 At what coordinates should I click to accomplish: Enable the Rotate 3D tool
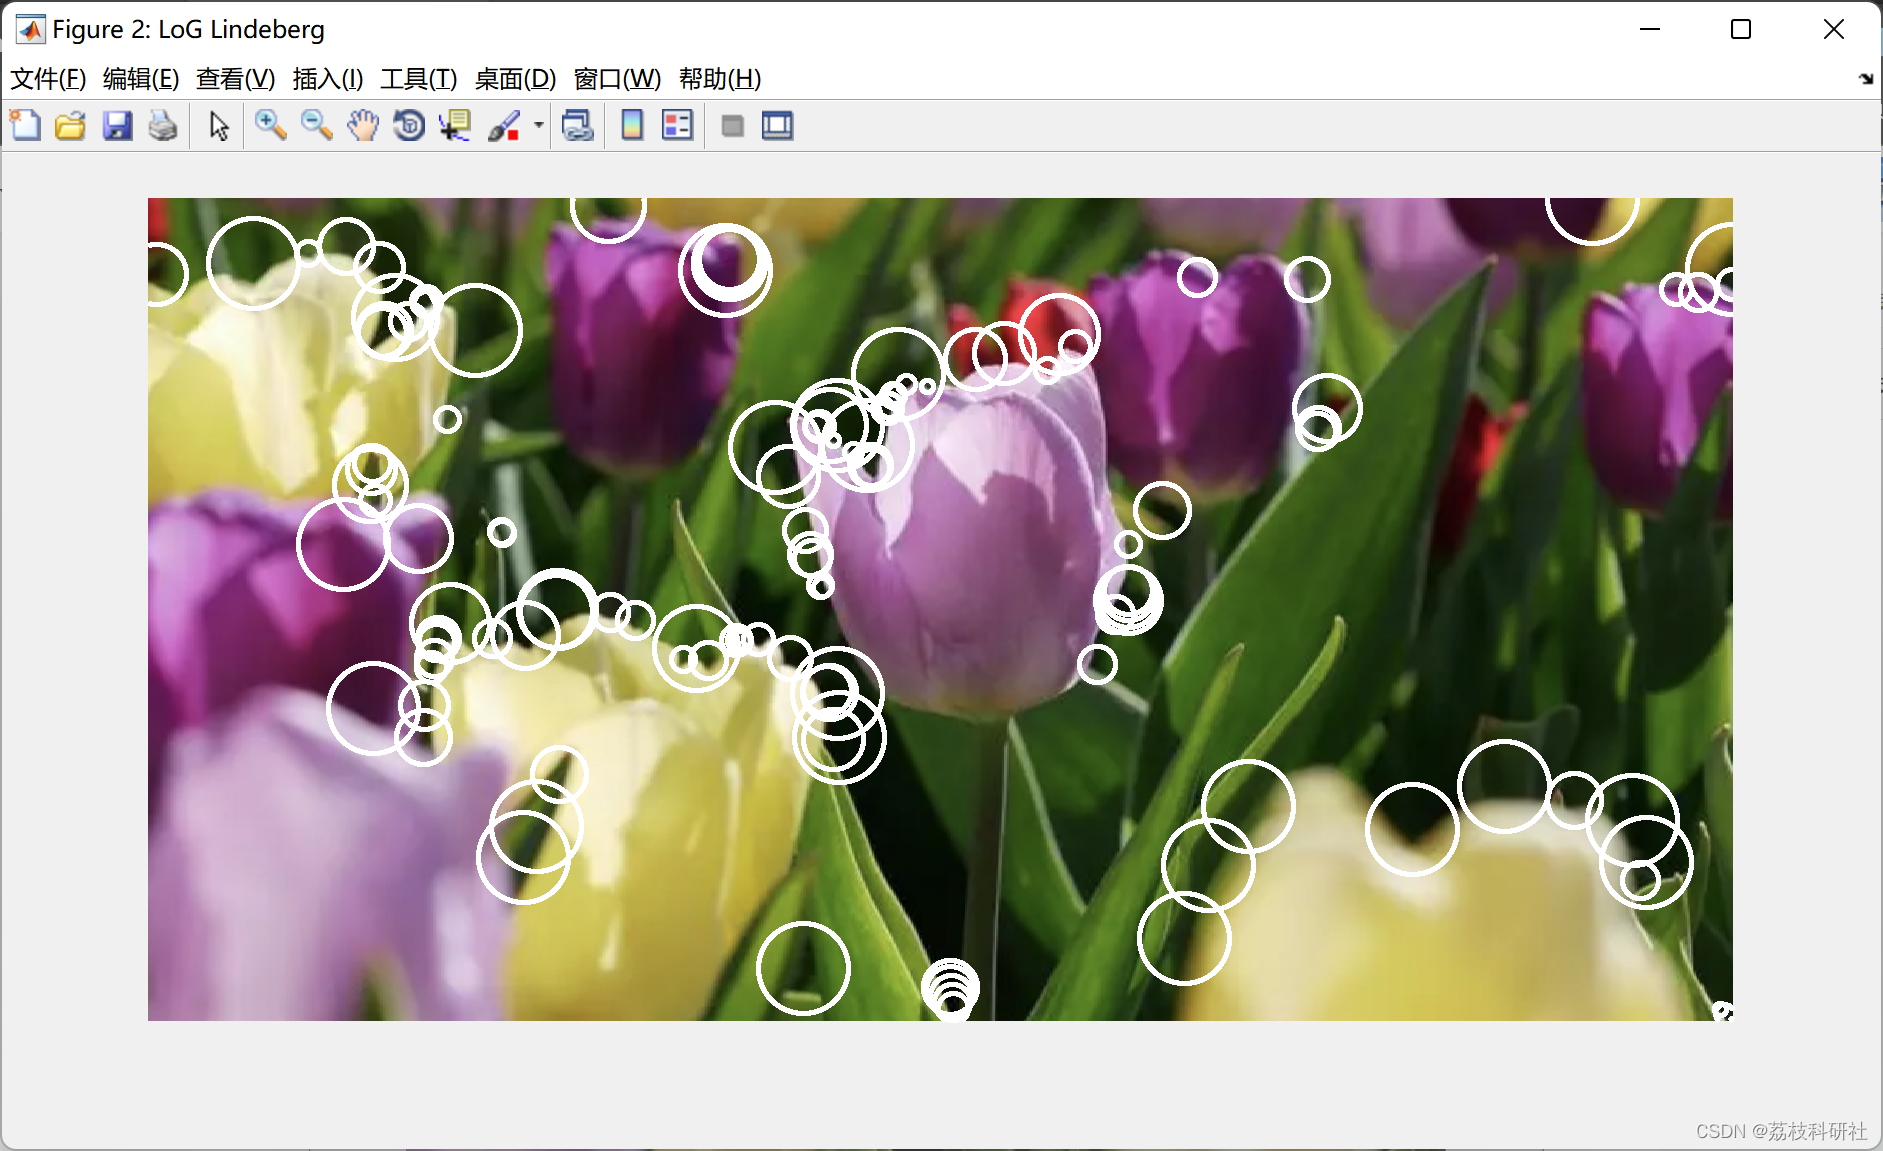(x=409, y=126)
